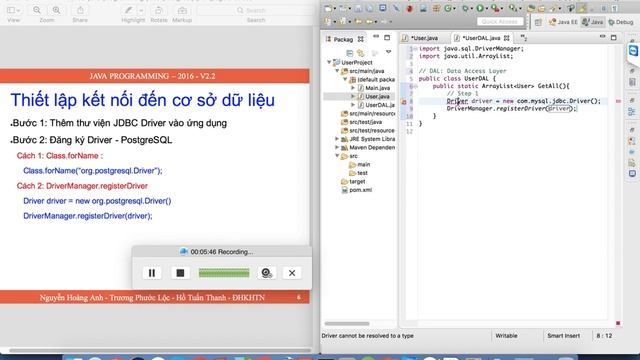Select pom.xml in Package Explorer
The image size is (640, 360).
[x=356, y=190]
